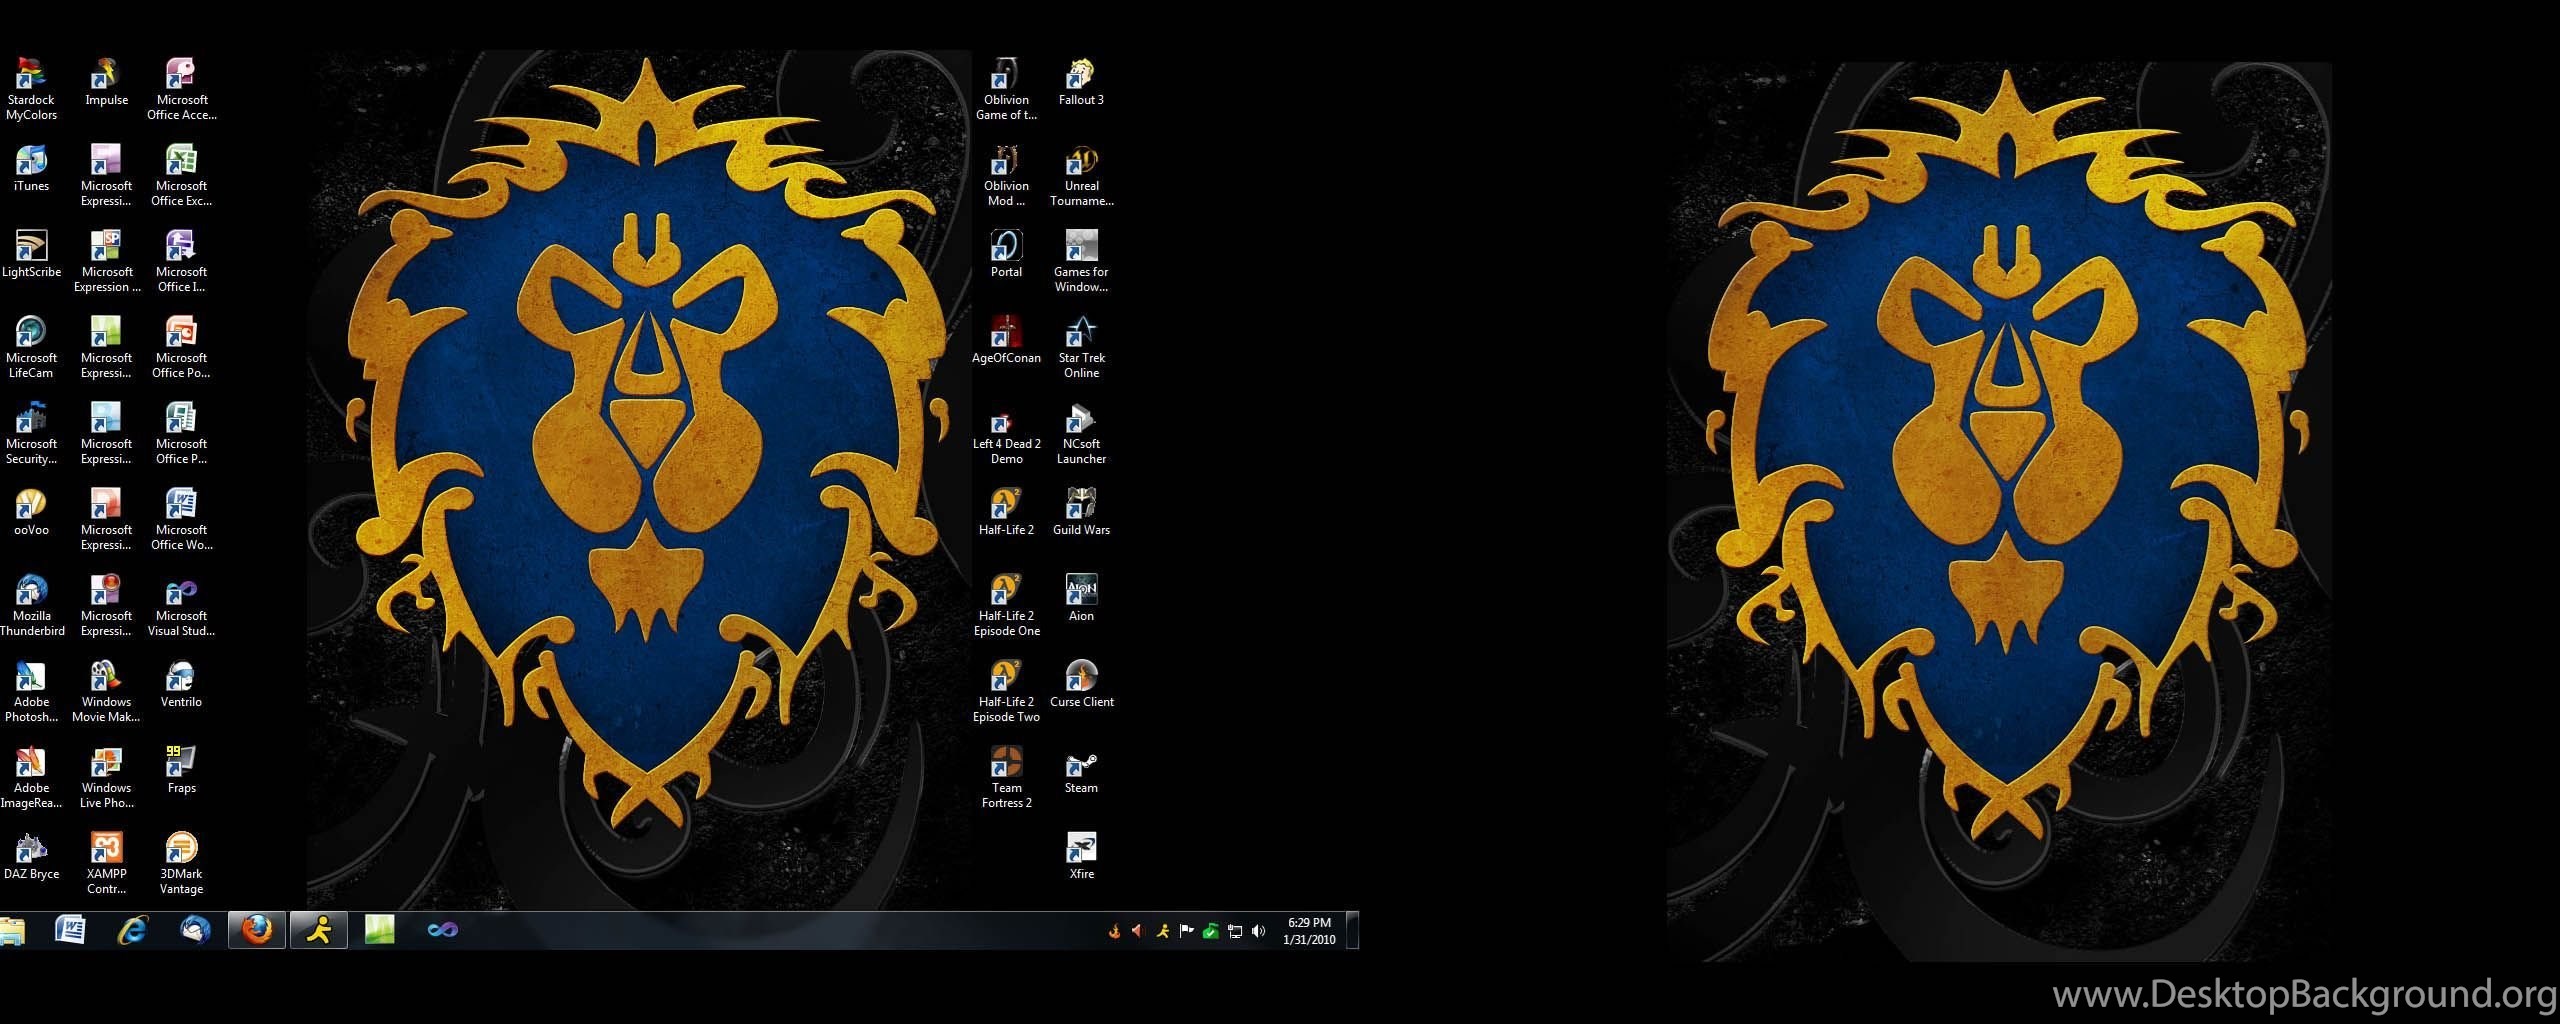Click the Show Desktop button beside the clock
The width and height of the screenshot is (2560, 1024).
(1353, 930)
